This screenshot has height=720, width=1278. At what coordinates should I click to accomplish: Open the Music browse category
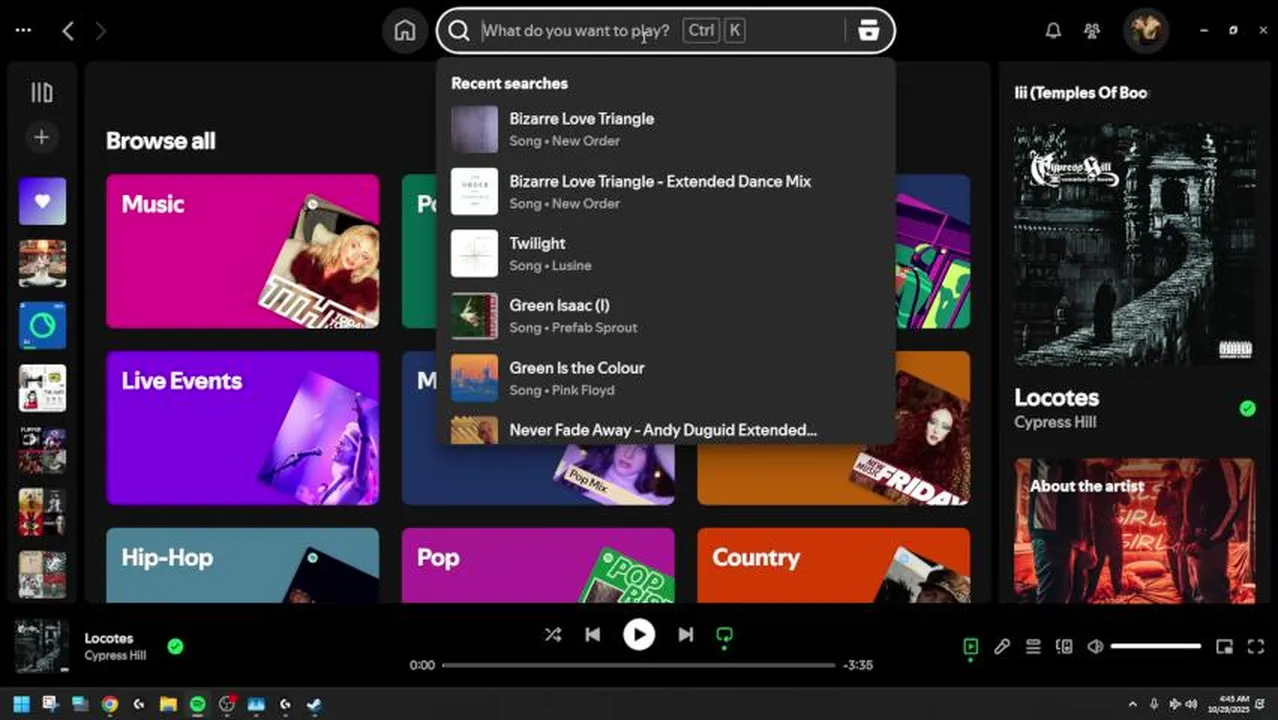[x=242, y=251]
